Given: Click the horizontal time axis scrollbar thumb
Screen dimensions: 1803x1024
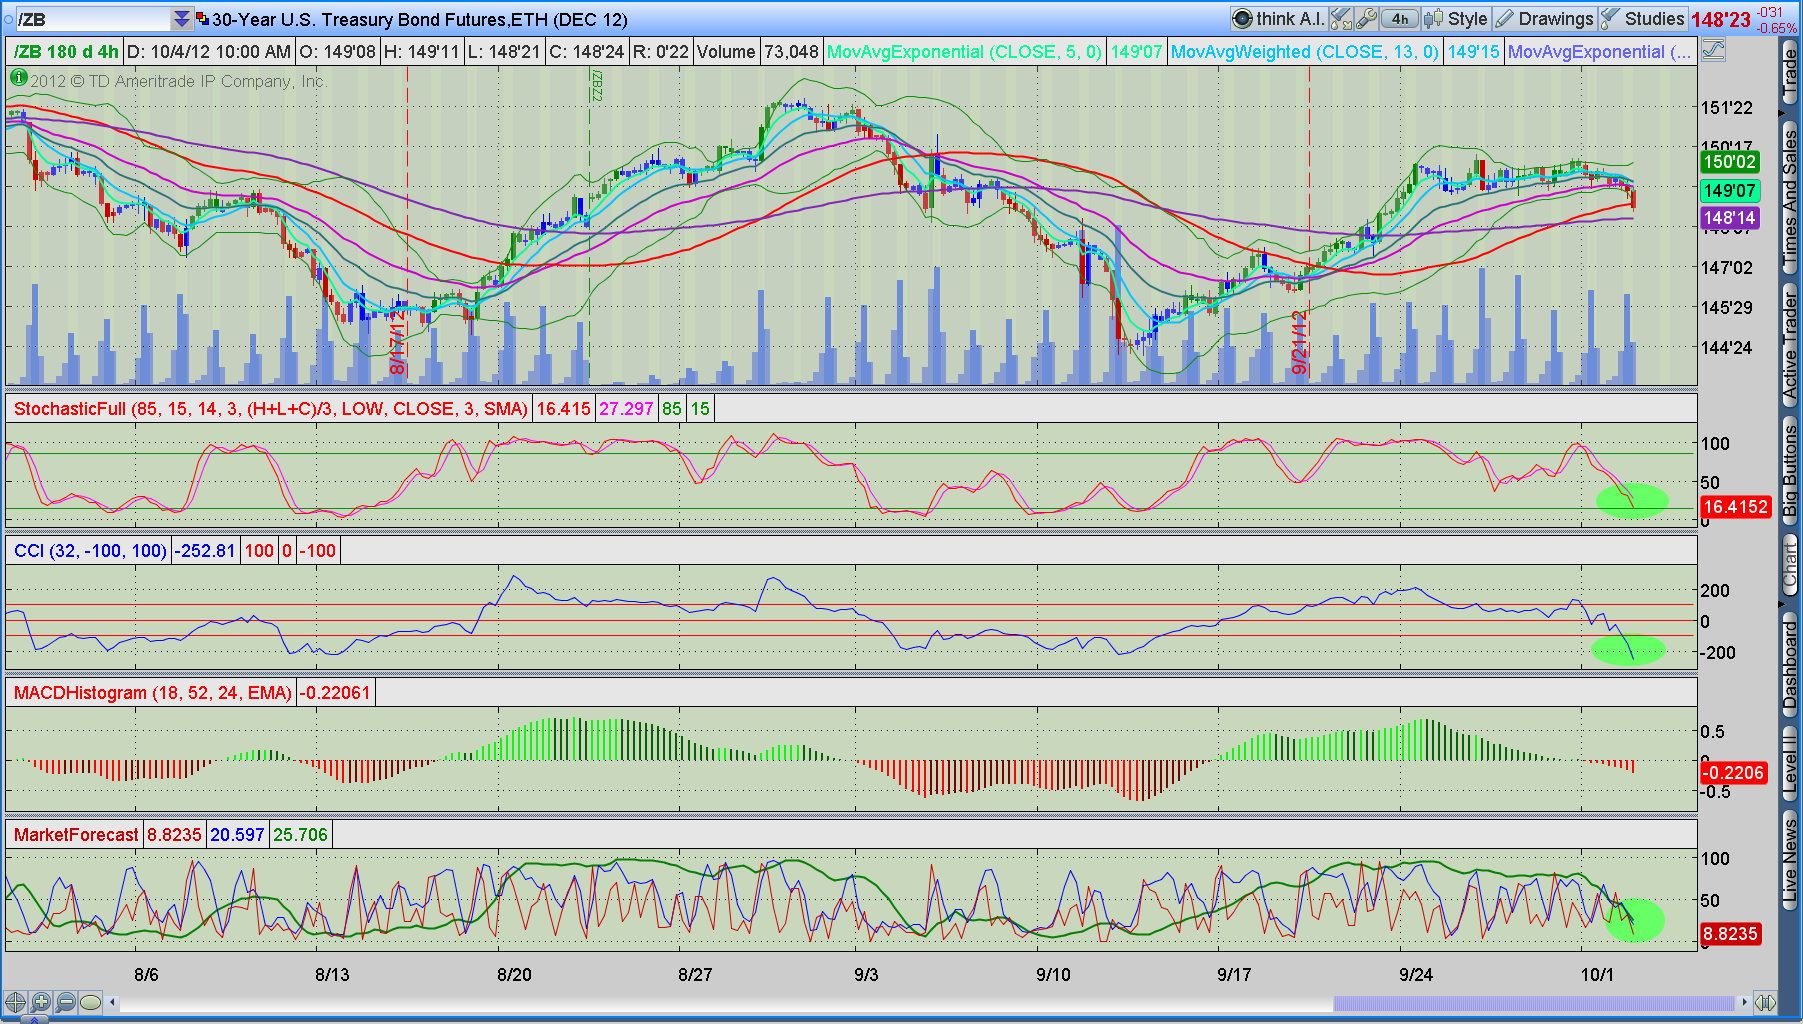Looking at the screenshot, I should [x=1533, y=1002].
